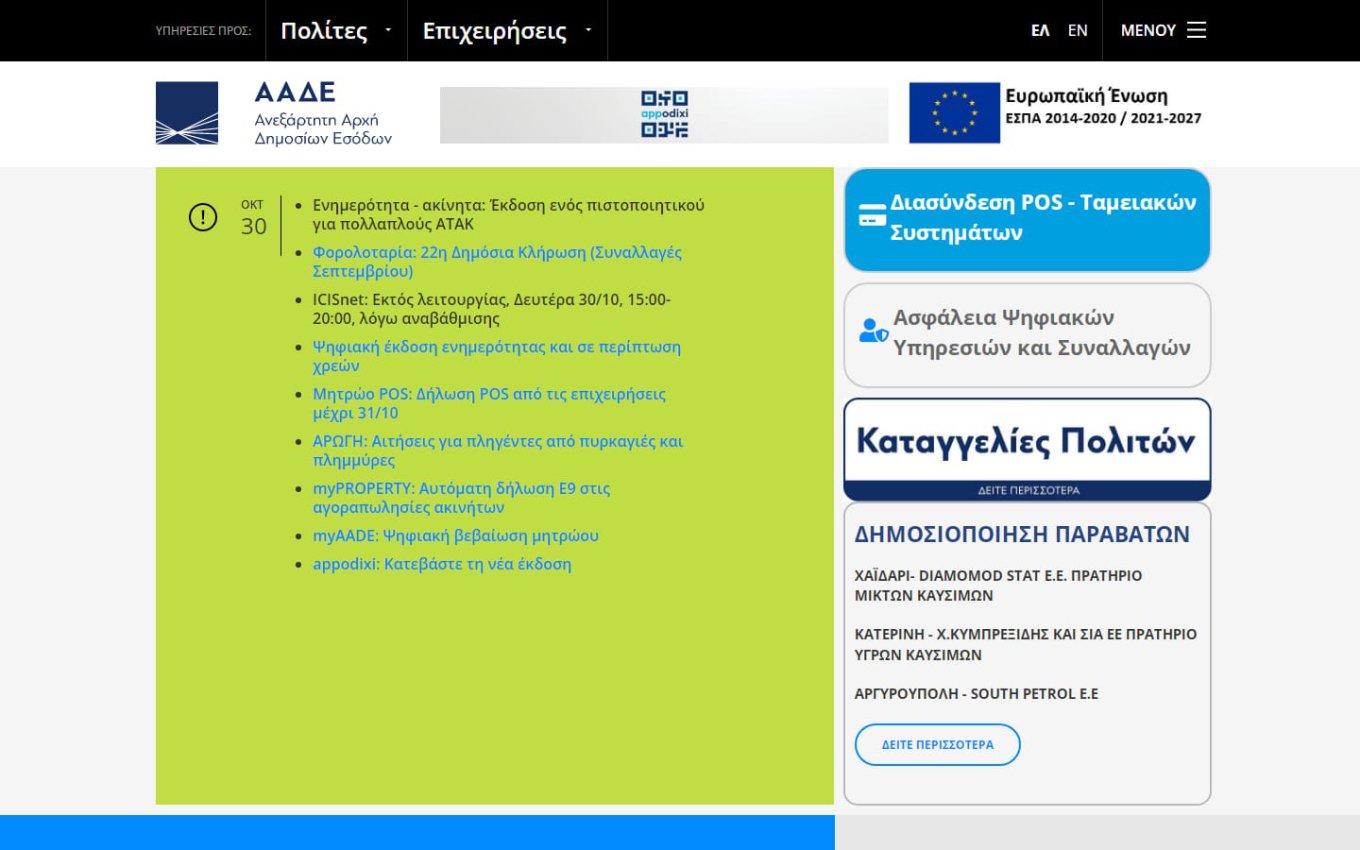Open Διασύνδεση POS - Ταμειακών Συστημάτων
The height and width of the screenshot is (850, 1360).
tap(1042, 218)
